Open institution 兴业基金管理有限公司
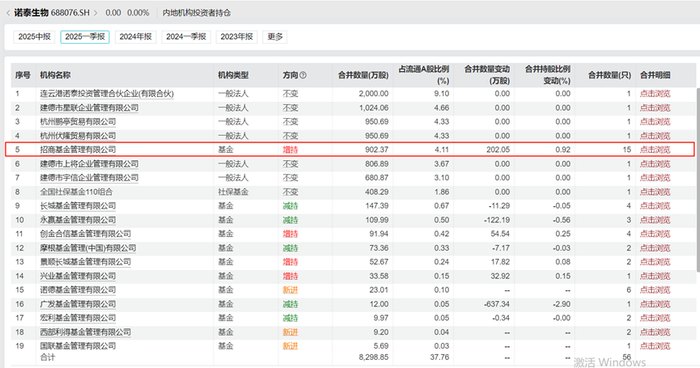The height and width of the screenshot is (368, 700). [x=78, y=276]
